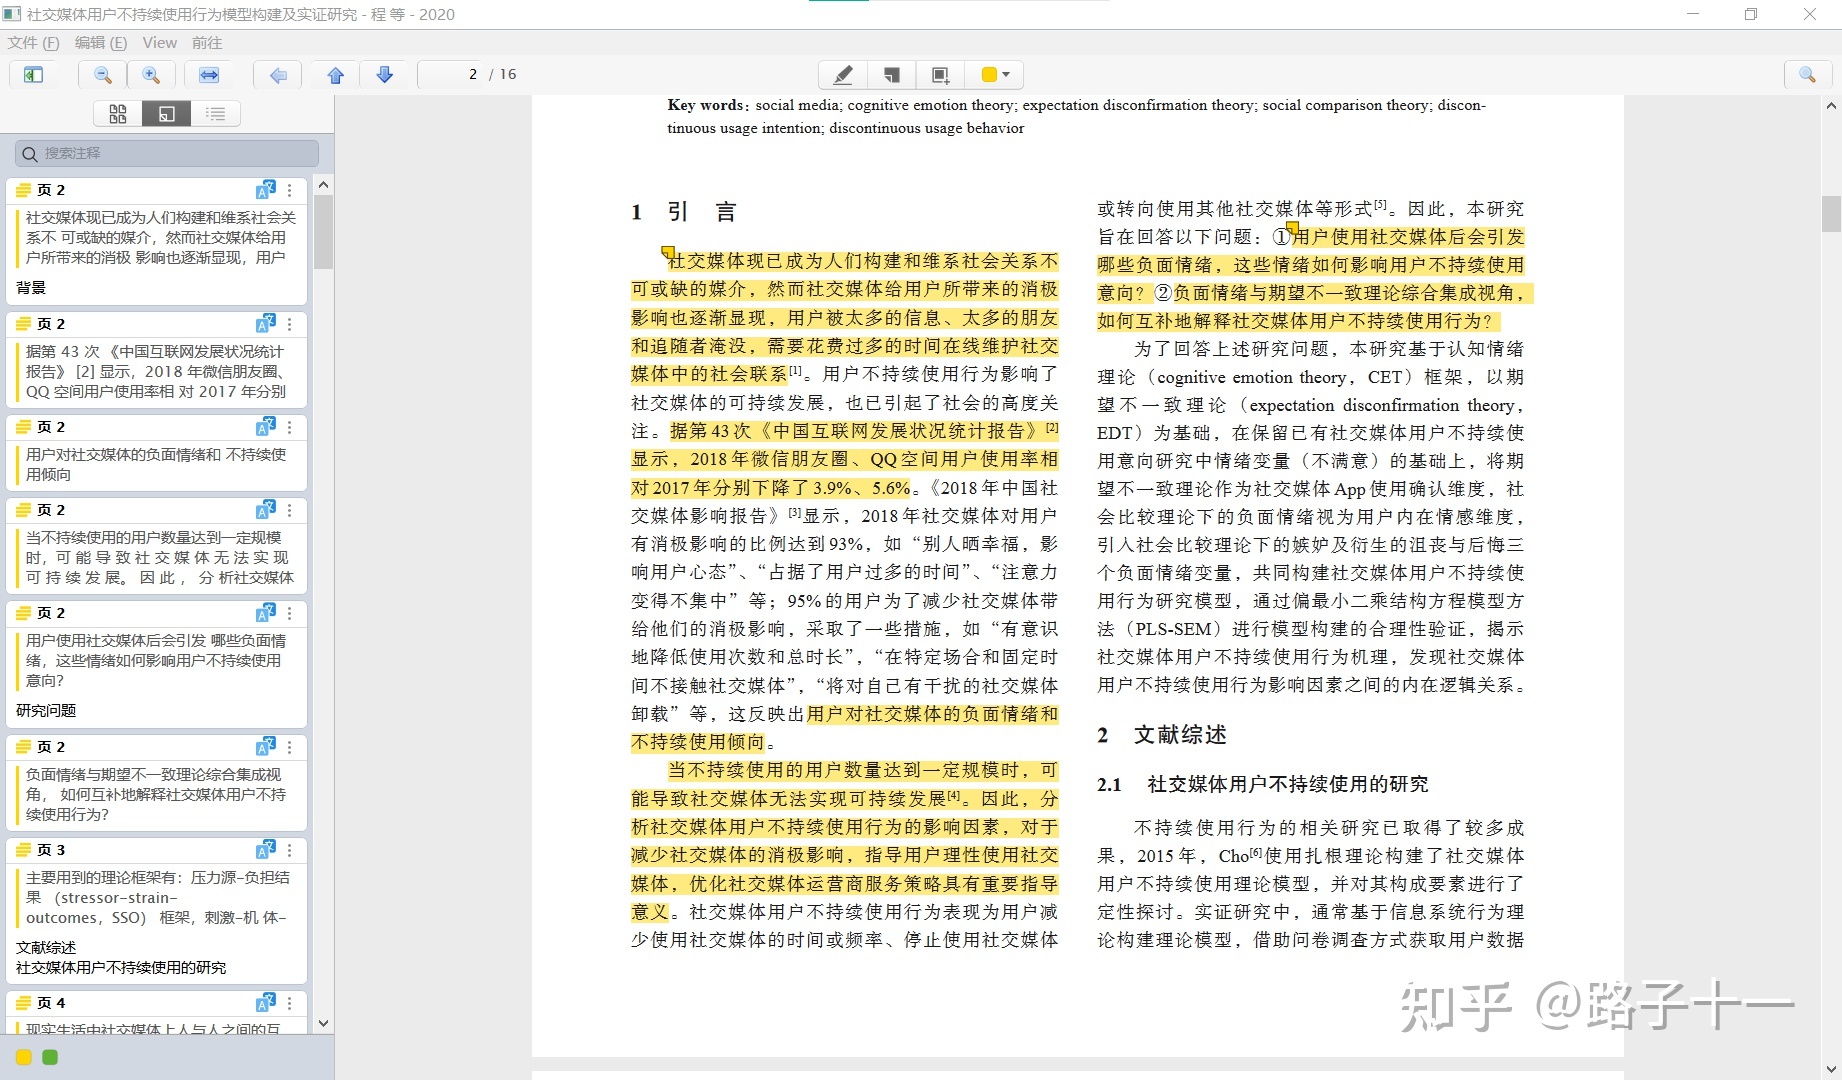The image size is (1842, 1080).
Task: Fit page to width icon
Action: (209, 75)
